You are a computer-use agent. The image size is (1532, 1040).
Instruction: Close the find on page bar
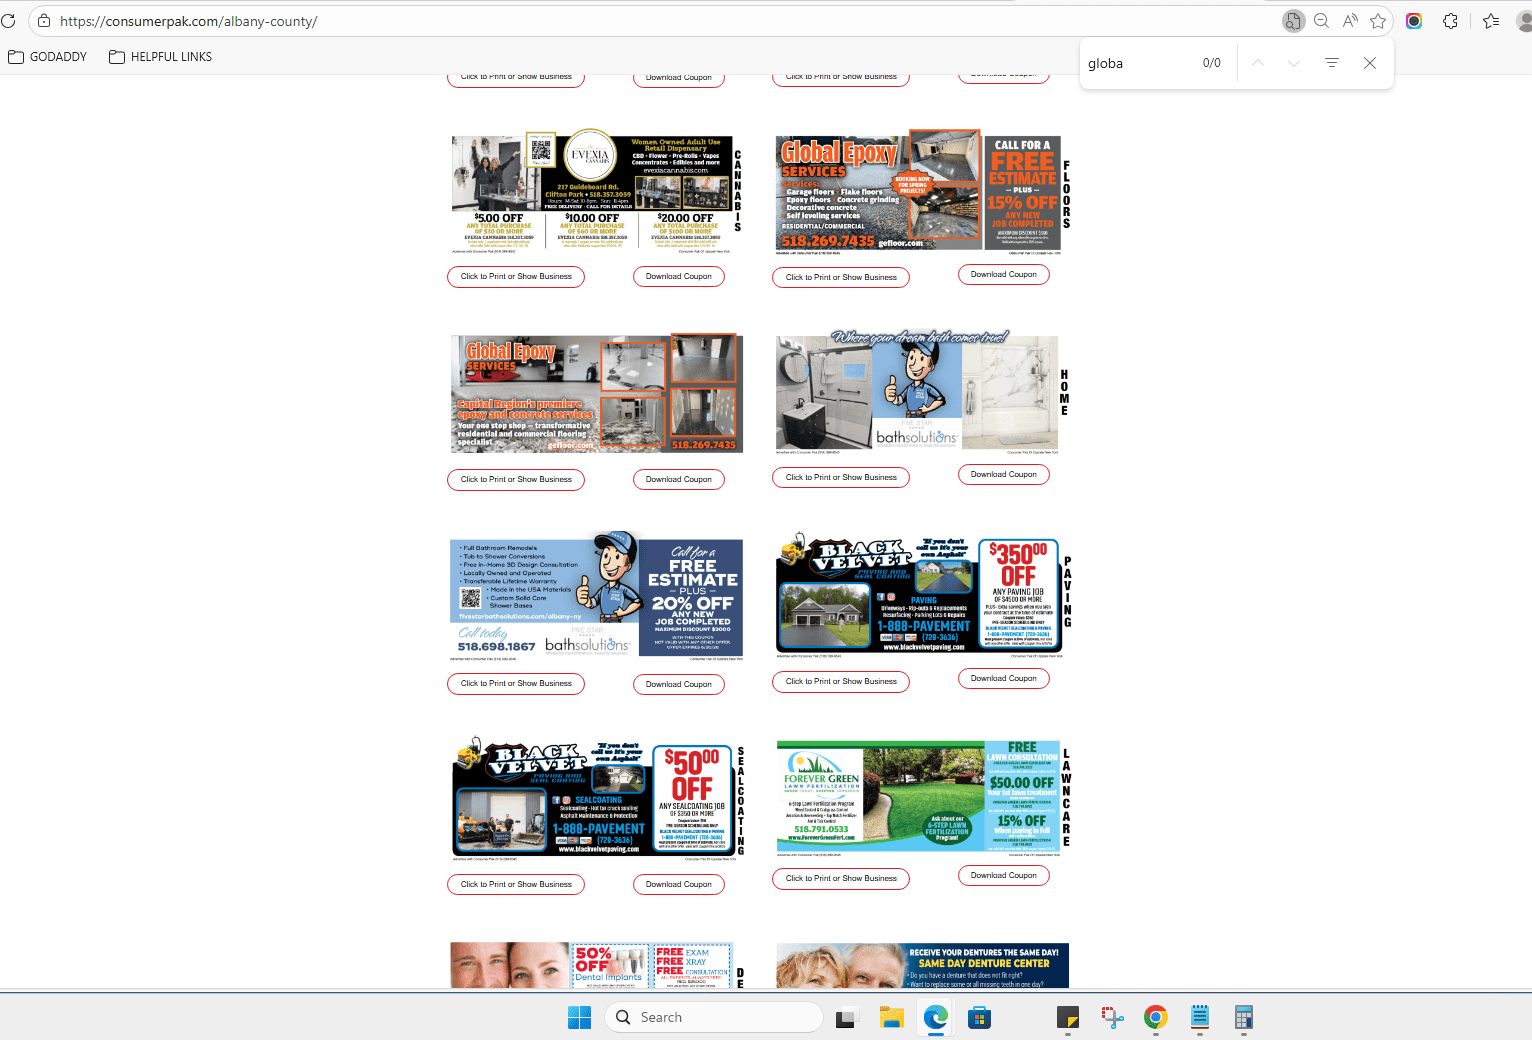[x=1370, y=63]
